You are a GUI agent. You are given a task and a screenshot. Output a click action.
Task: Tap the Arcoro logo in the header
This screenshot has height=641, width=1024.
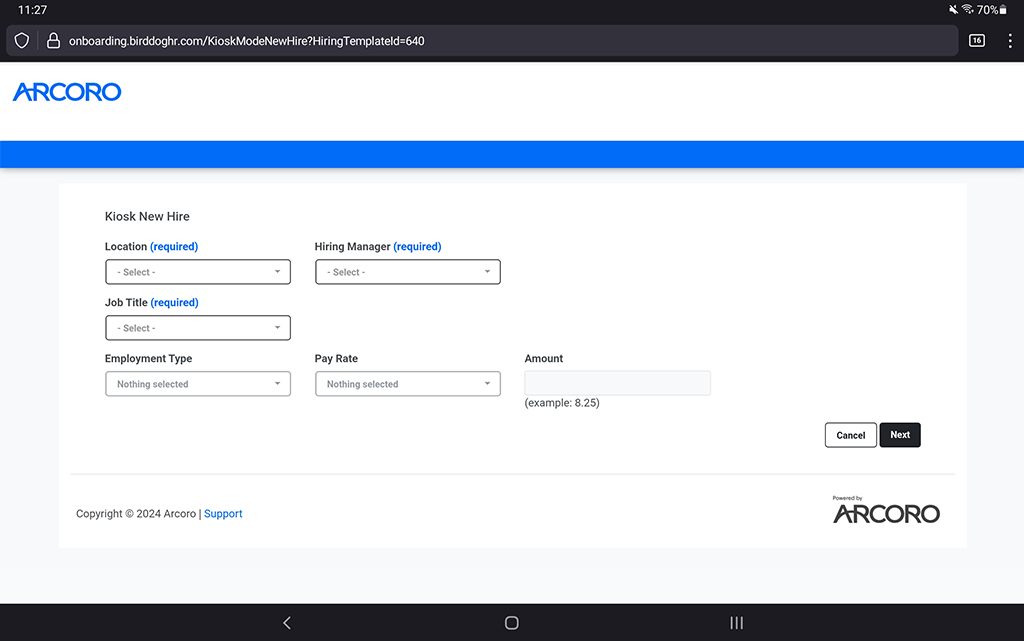[67, 92]
